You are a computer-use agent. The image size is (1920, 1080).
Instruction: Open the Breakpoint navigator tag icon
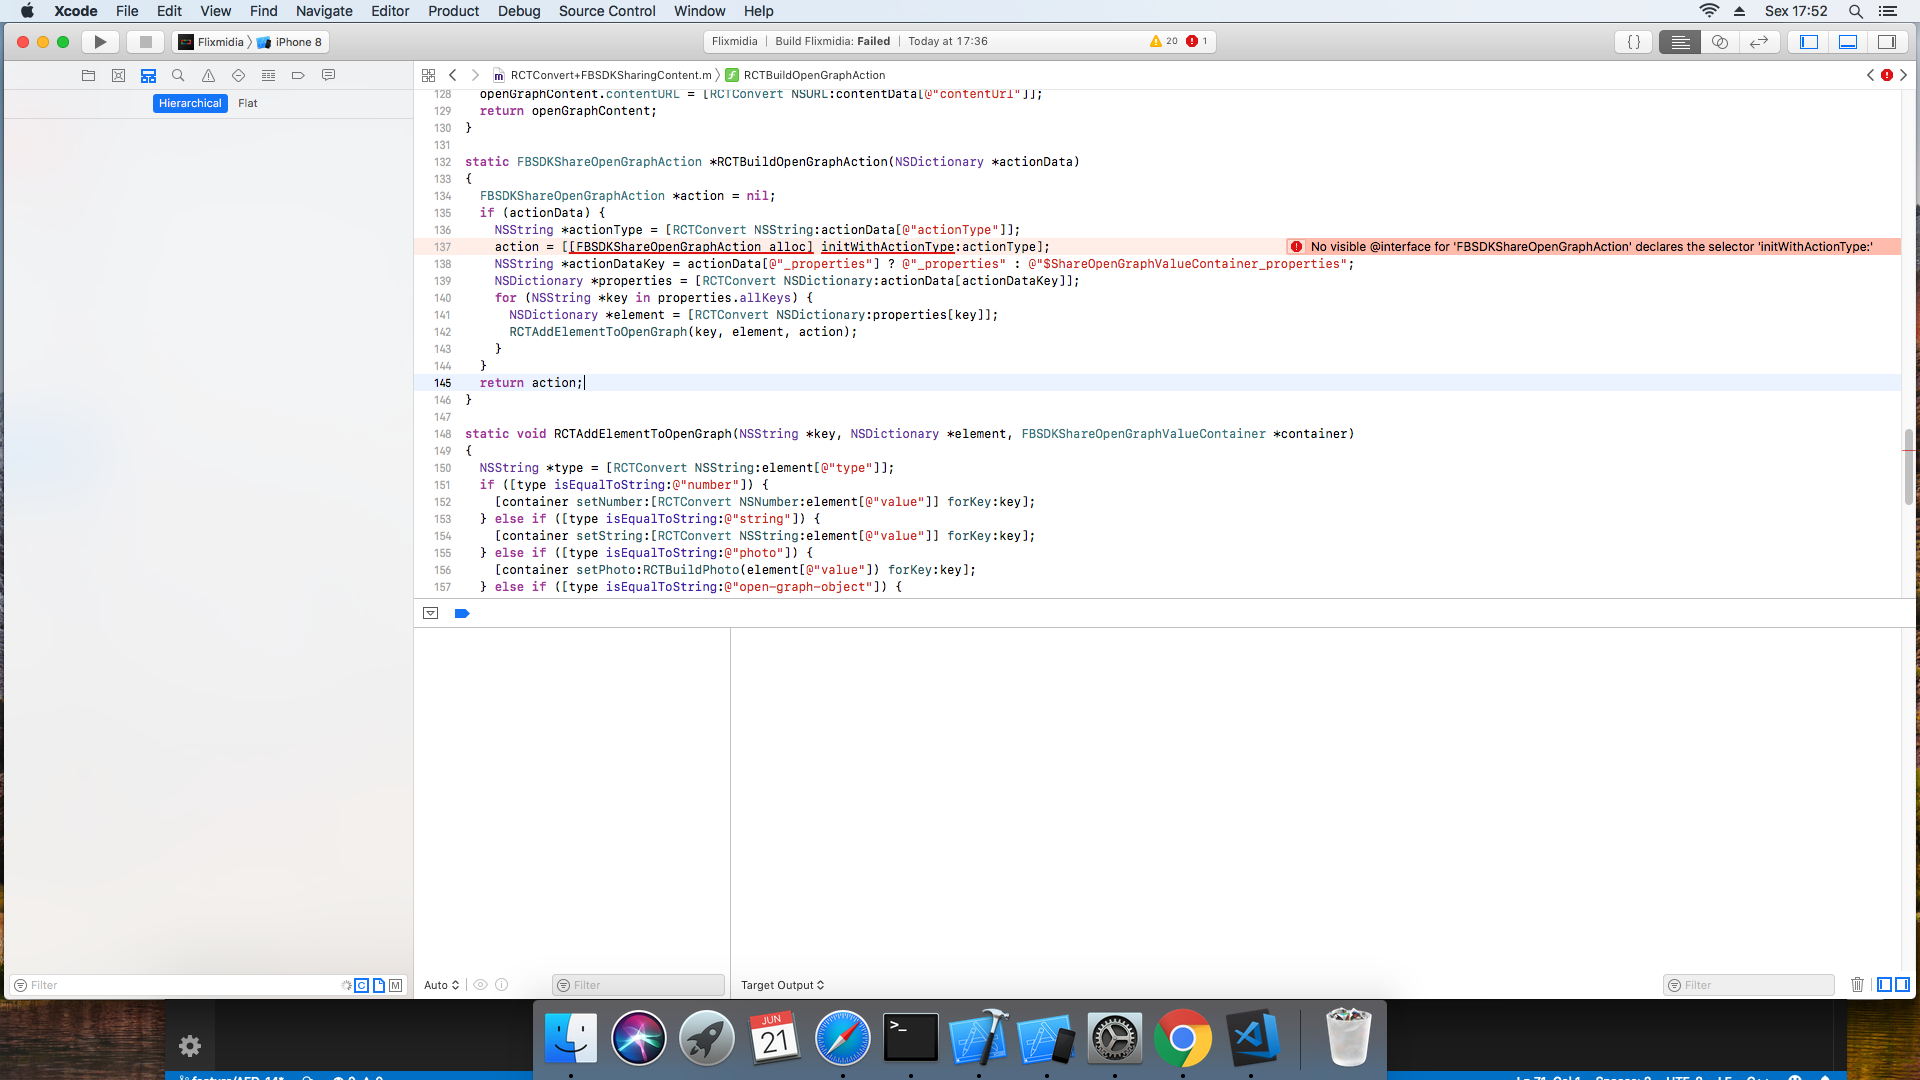click(x=298, y=75)
